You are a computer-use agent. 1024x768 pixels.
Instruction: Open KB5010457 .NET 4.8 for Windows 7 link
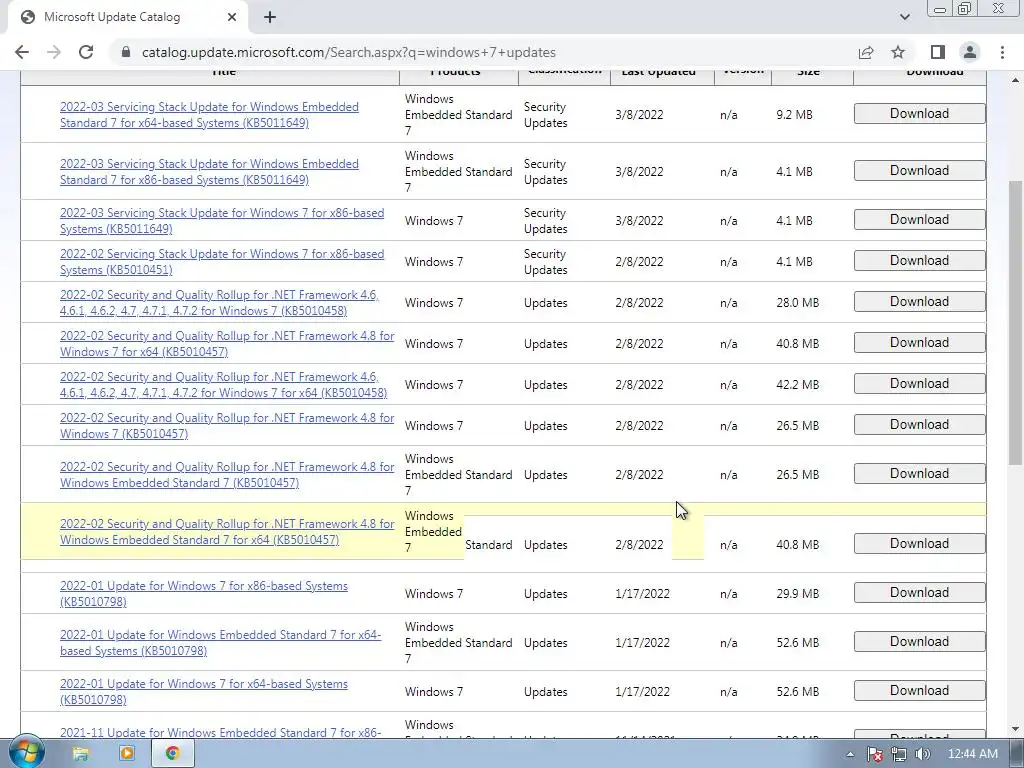(227, 426)
